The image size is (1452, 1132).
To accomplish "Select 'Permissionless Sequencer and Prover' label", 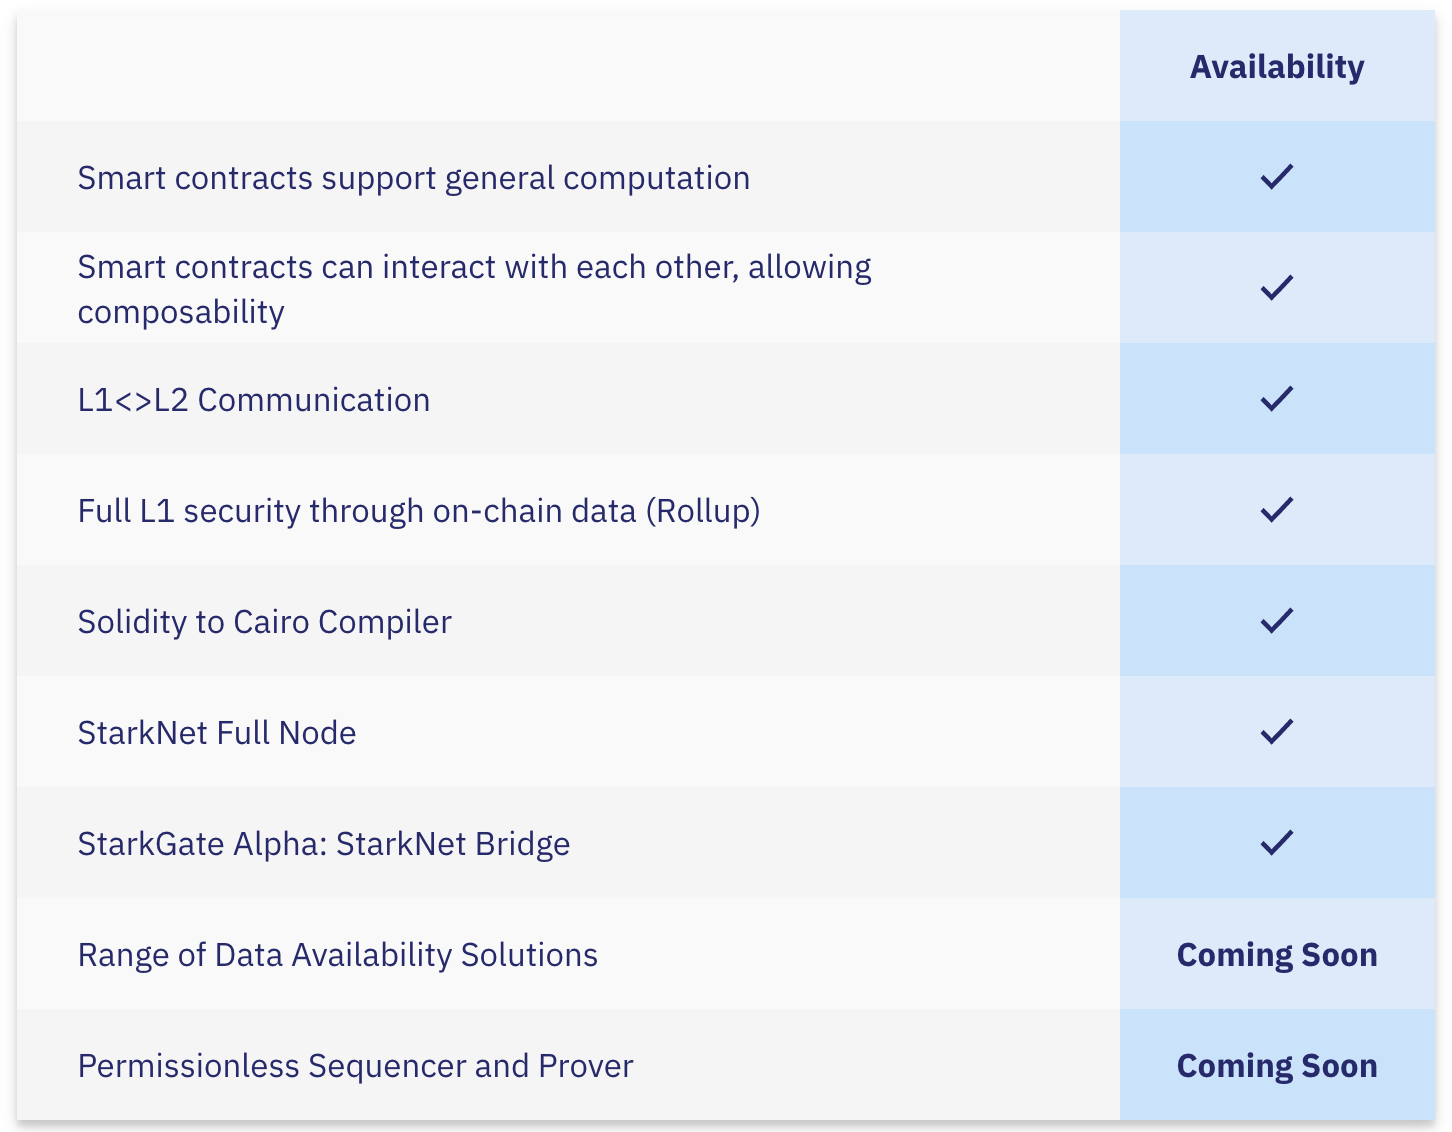I will [x=356, y=1066].
